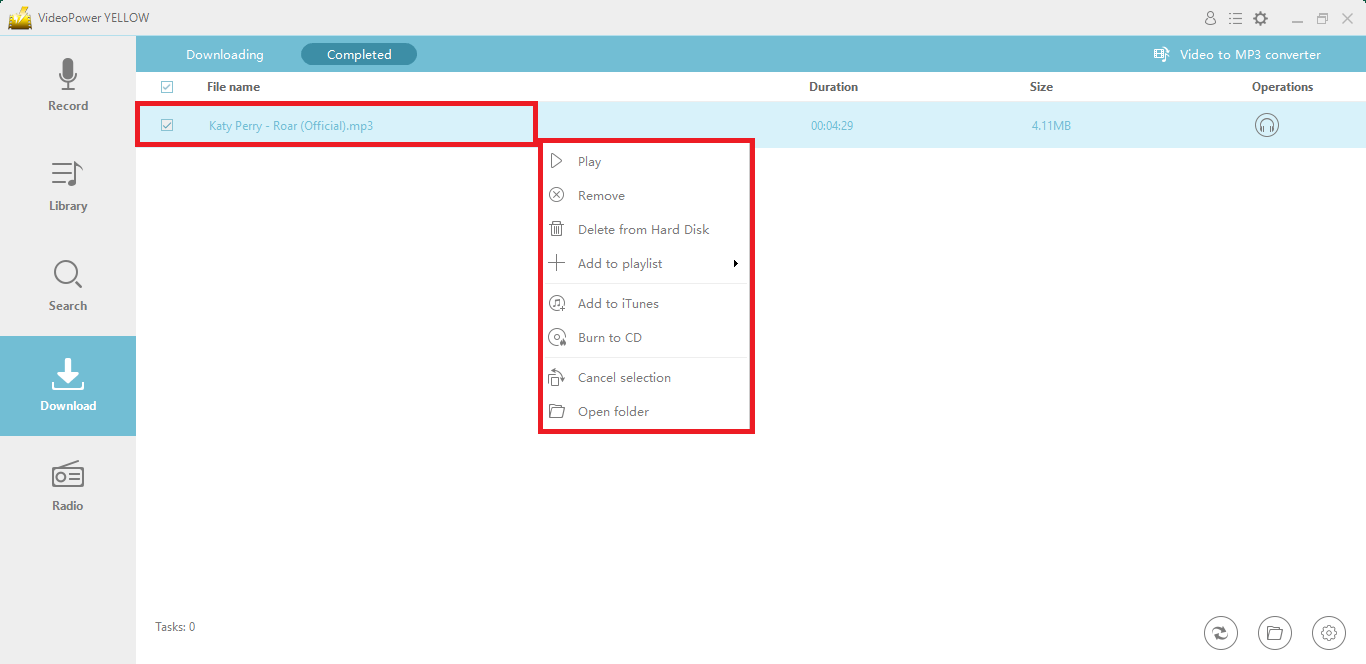Go to the Library section
Screen dimensions: 1366x664
coord(68,186)
